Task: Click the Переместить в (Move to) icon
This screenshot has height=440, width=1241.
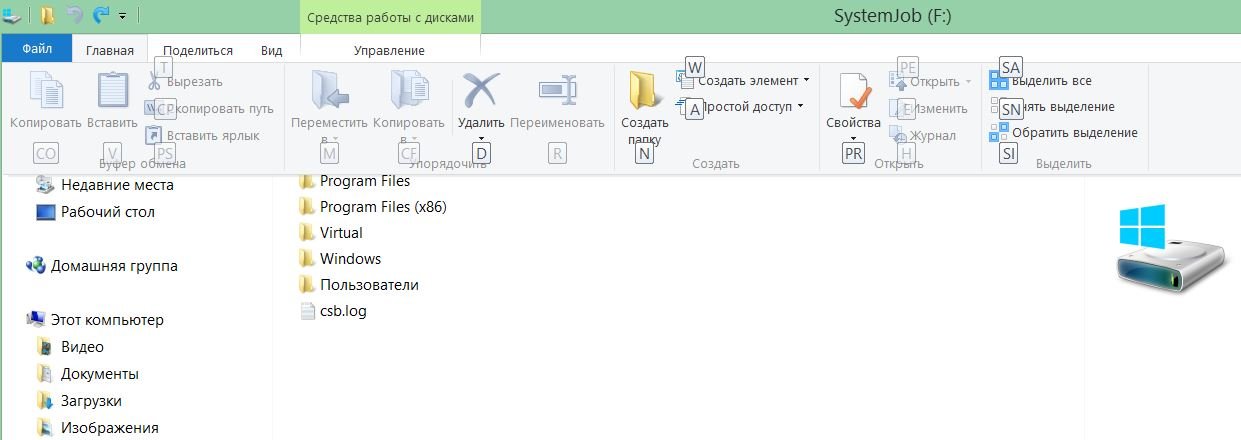Action: [329, 92]
